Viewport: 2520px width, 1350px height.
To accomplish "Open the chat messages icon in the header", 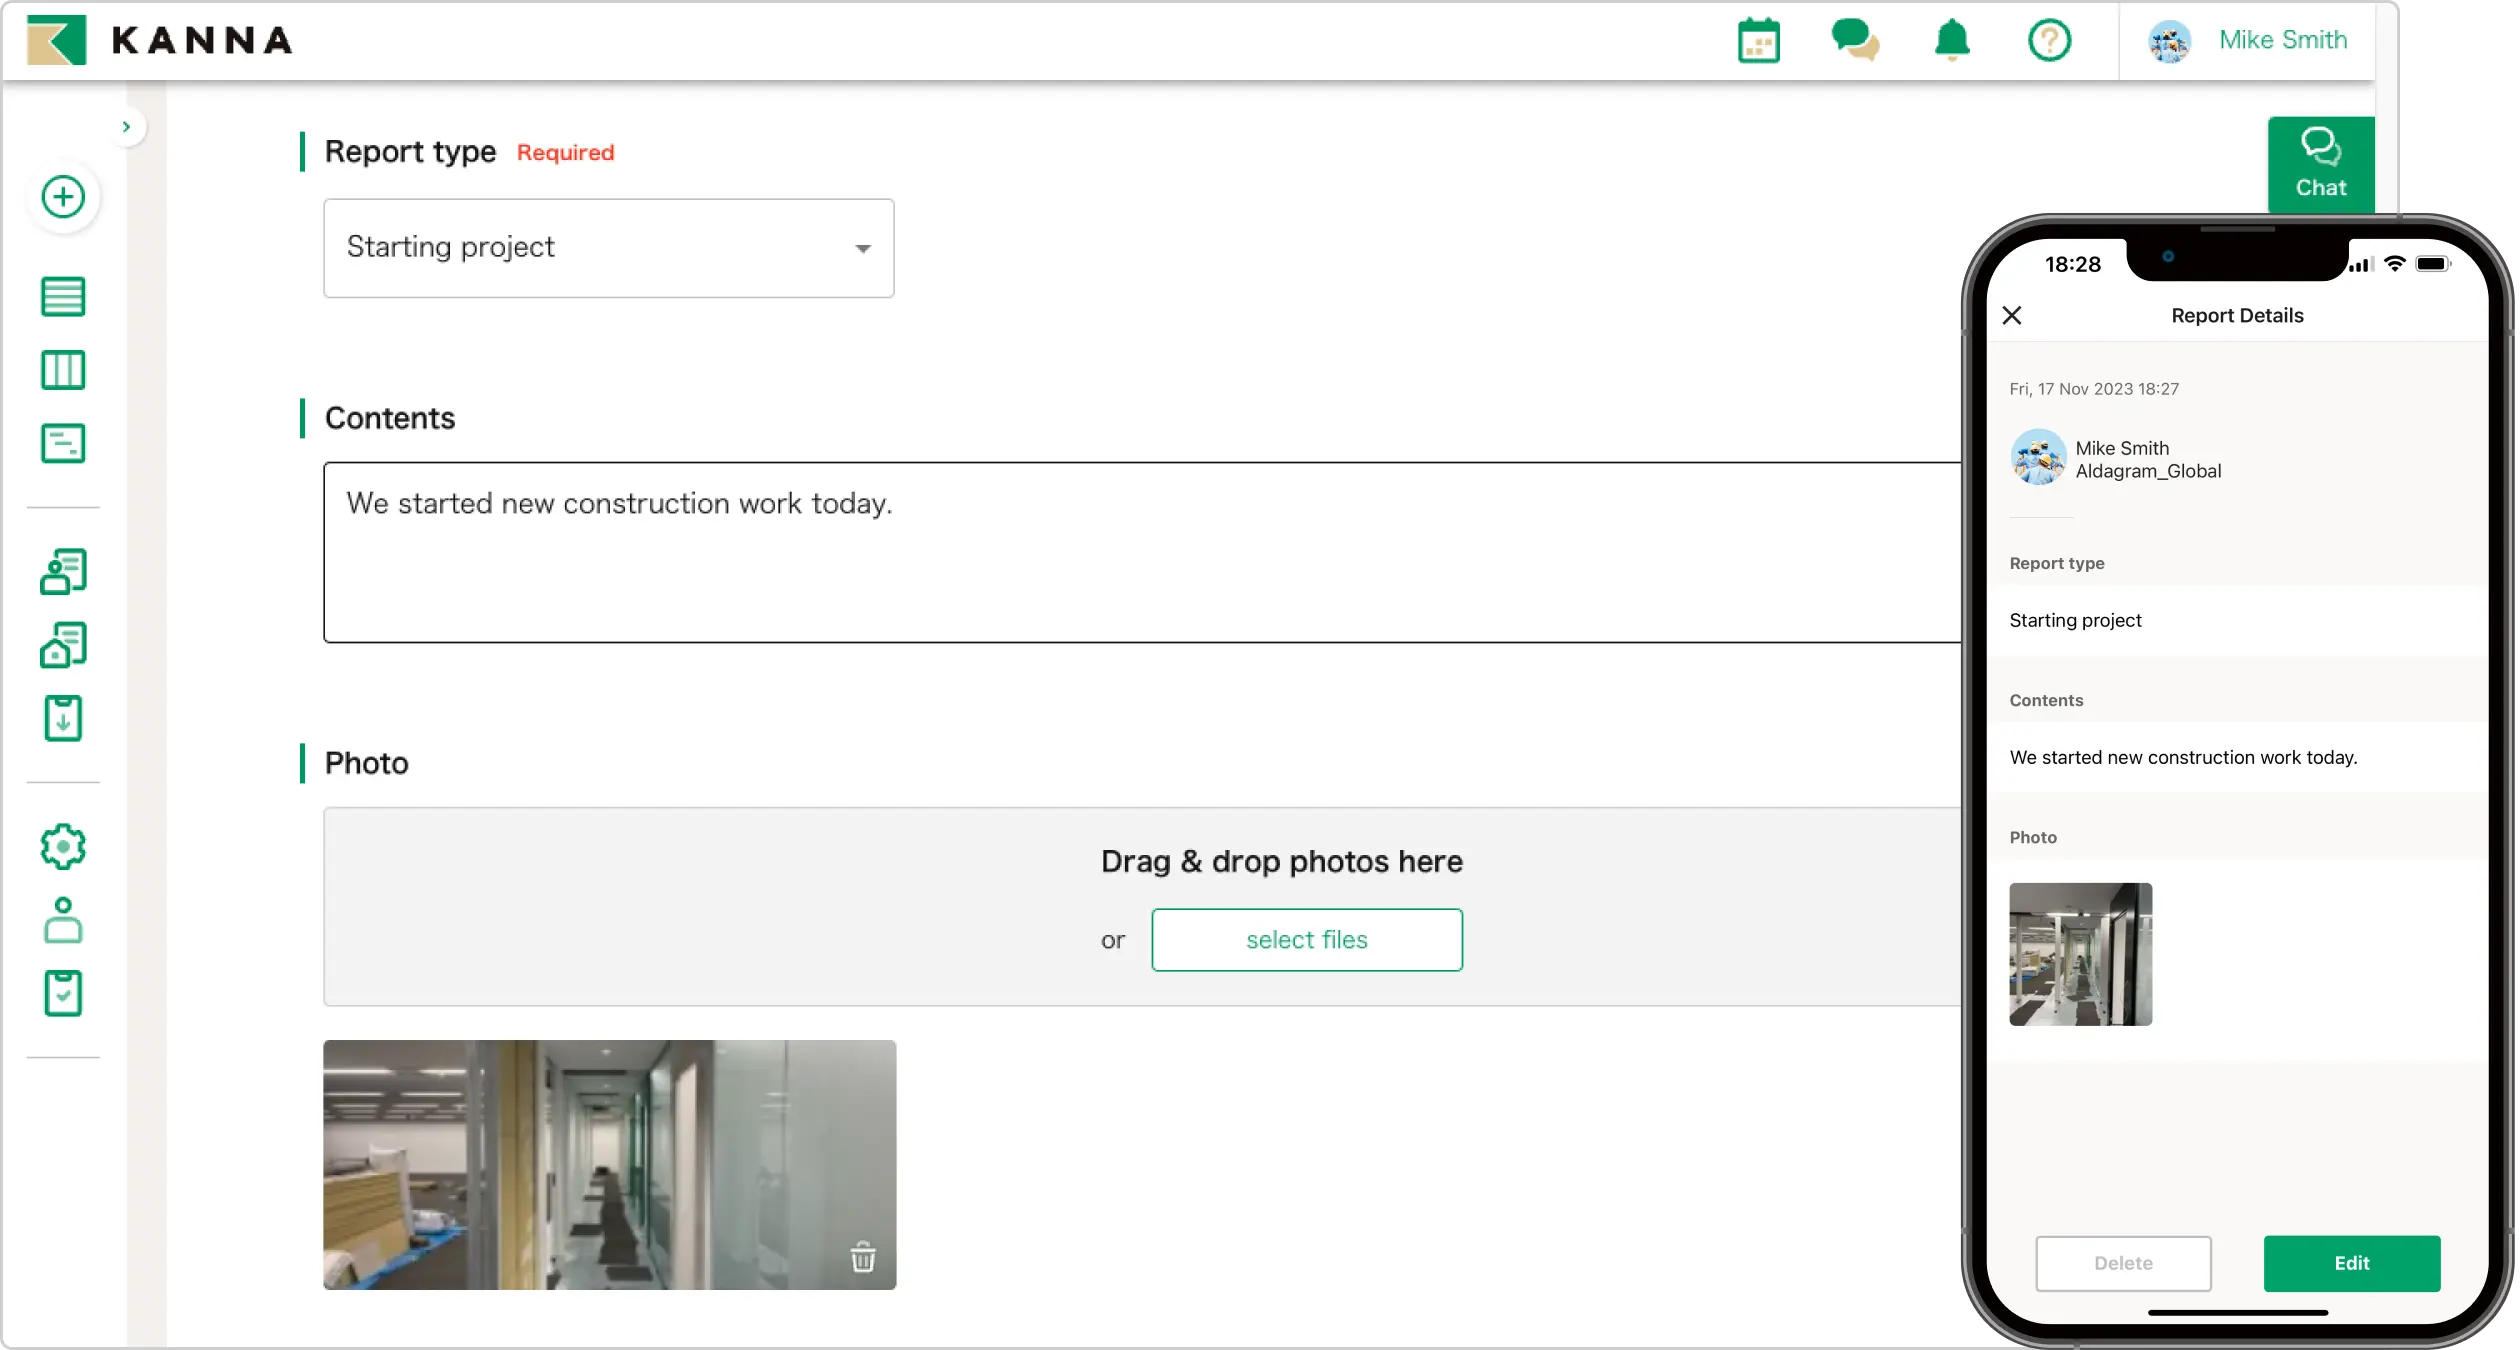I will coord(1855,41).
